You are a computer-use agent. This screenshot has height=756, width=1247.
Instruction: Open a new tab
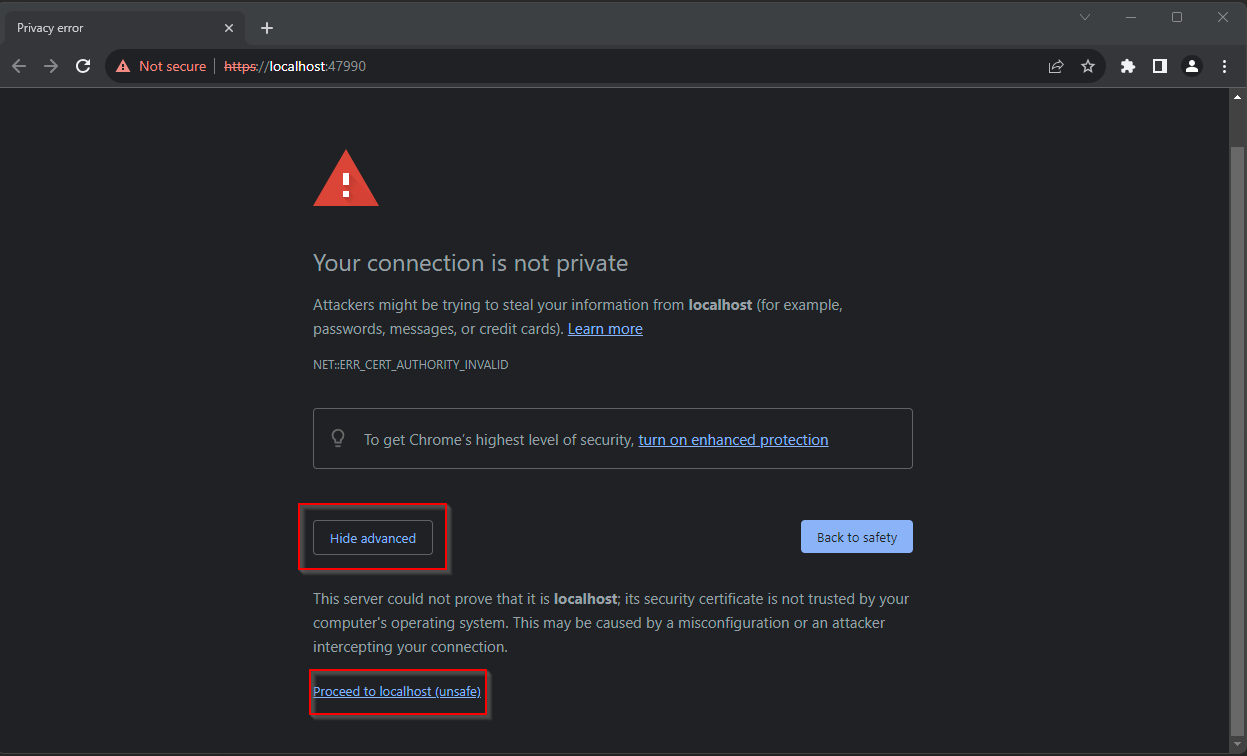coord(267,28)
